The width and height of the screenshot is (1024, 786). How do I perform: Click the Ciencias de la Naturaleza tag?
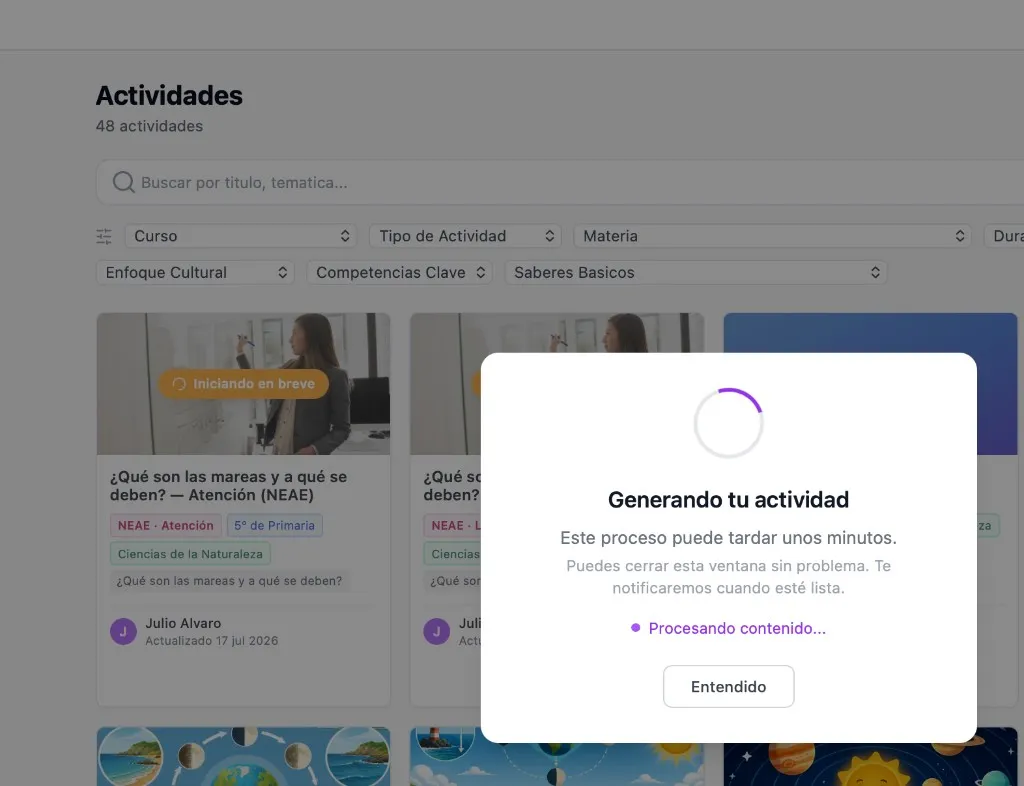pyautogui.click(x=190, y=554)
